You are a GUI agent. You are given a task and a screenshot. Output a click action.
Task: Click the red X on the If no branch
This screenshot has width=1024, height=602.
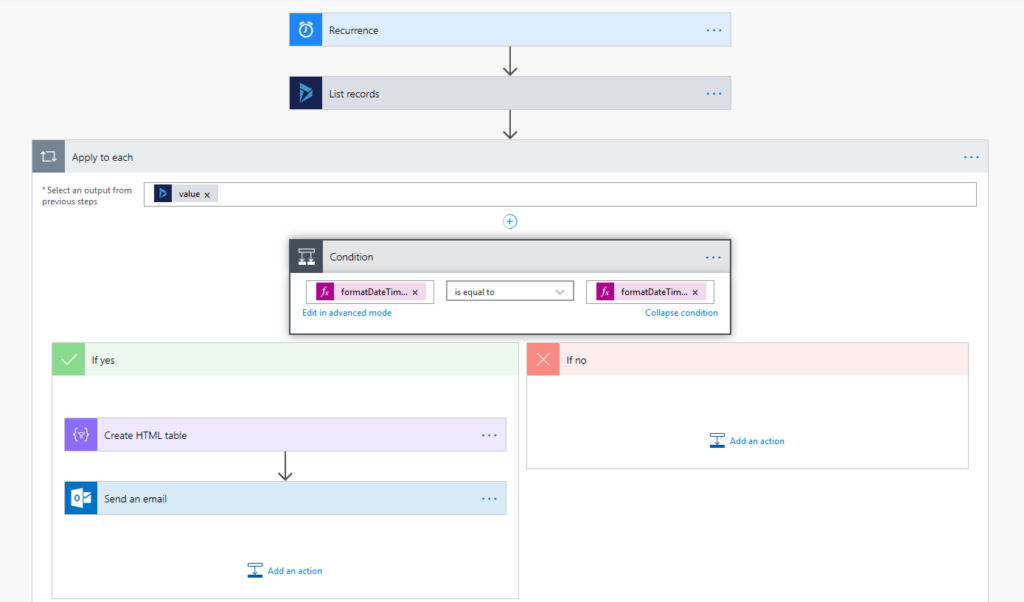click(x=542, y=358)
